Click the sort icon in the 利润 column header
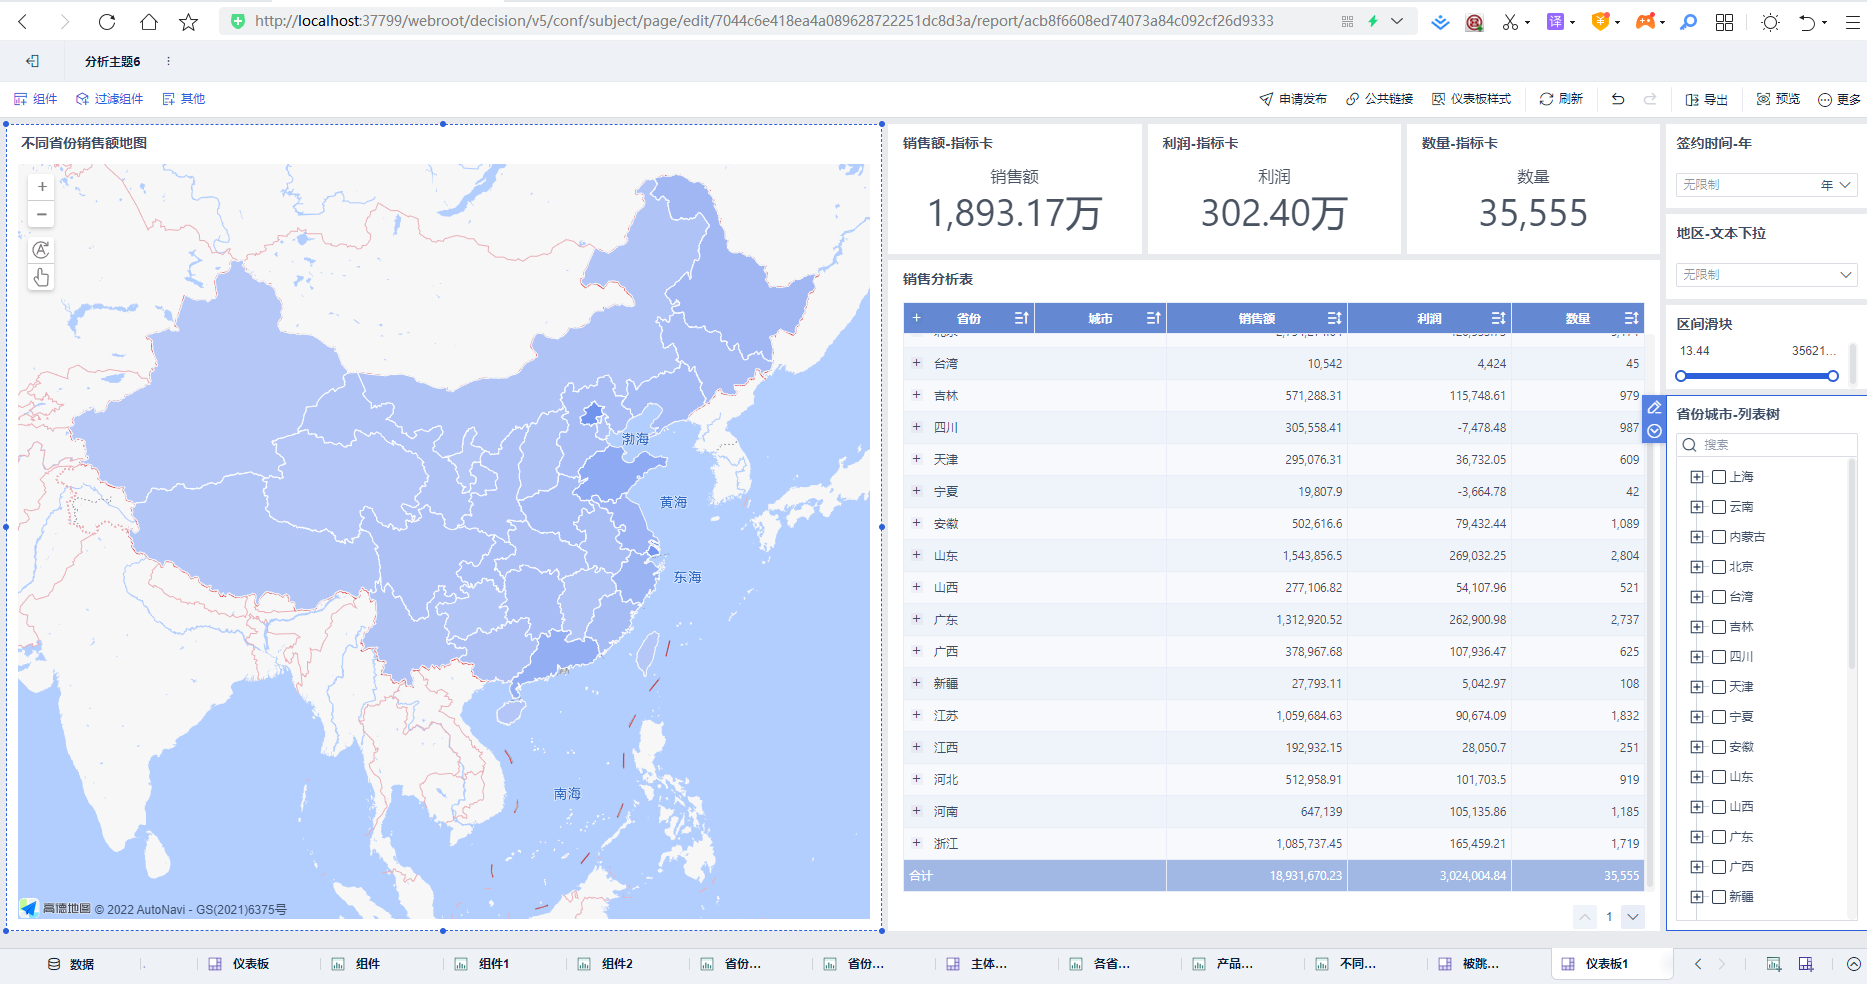Screen dimensions: 1867x984 click(x=1498, y=318)
